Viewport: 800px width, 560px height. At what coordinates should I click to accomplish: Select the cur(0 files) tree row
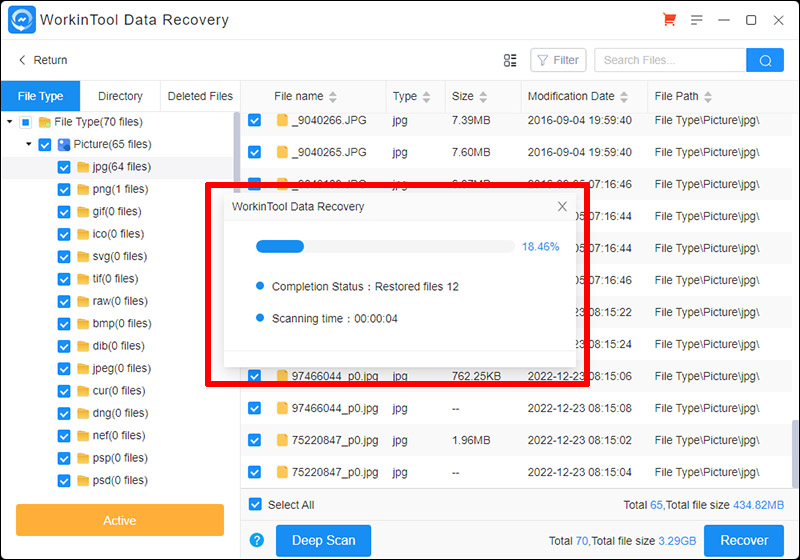pos(118,391)
